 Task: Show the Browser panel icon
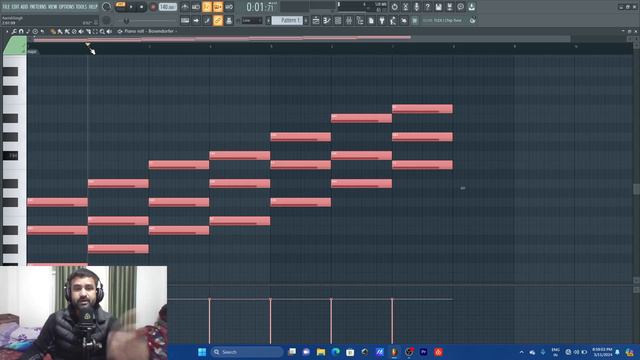pos(360,20)
